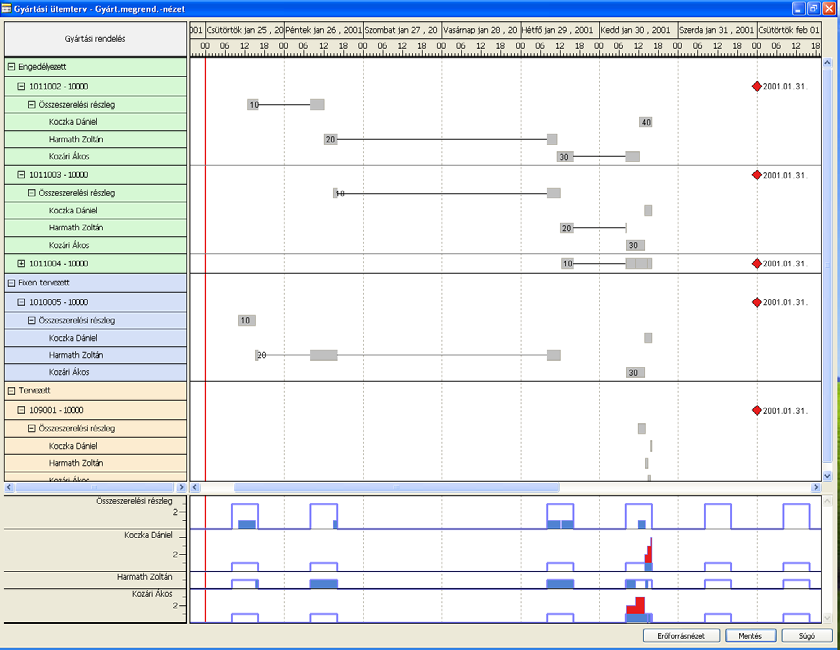
Task: Collapse the Fixen tervezett group
Action: click(x=11, y=283)
